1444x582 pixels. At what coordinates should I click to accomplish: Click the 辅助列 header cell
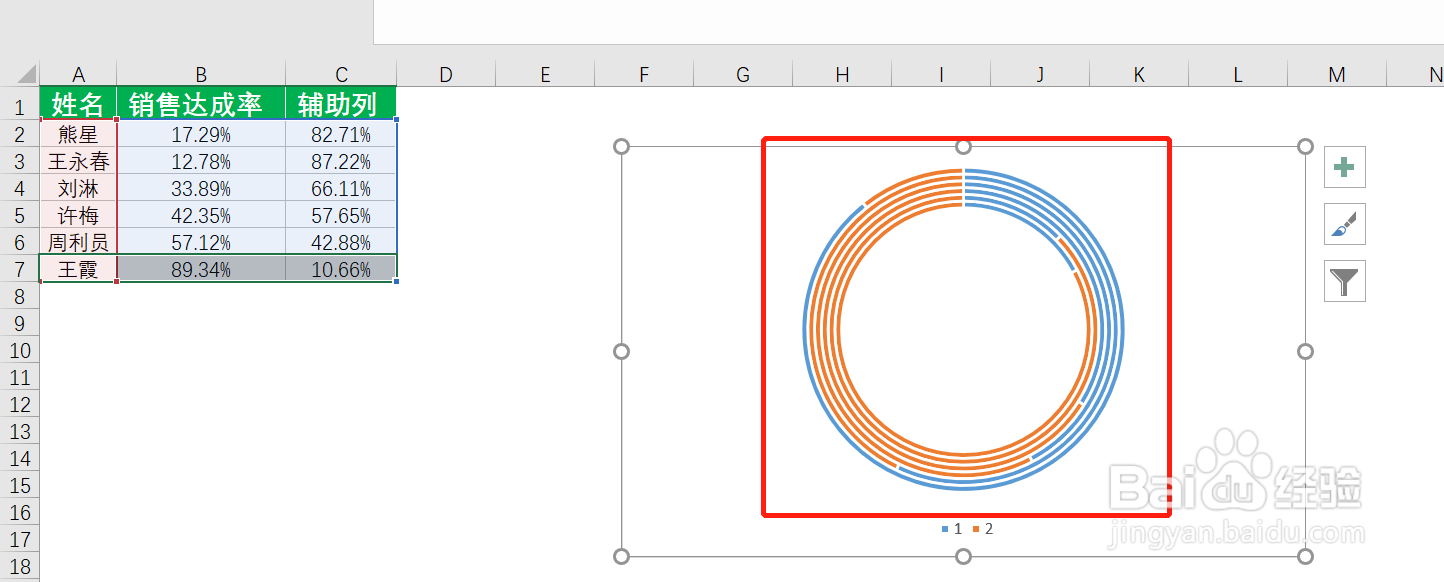[x=341, y=104]
